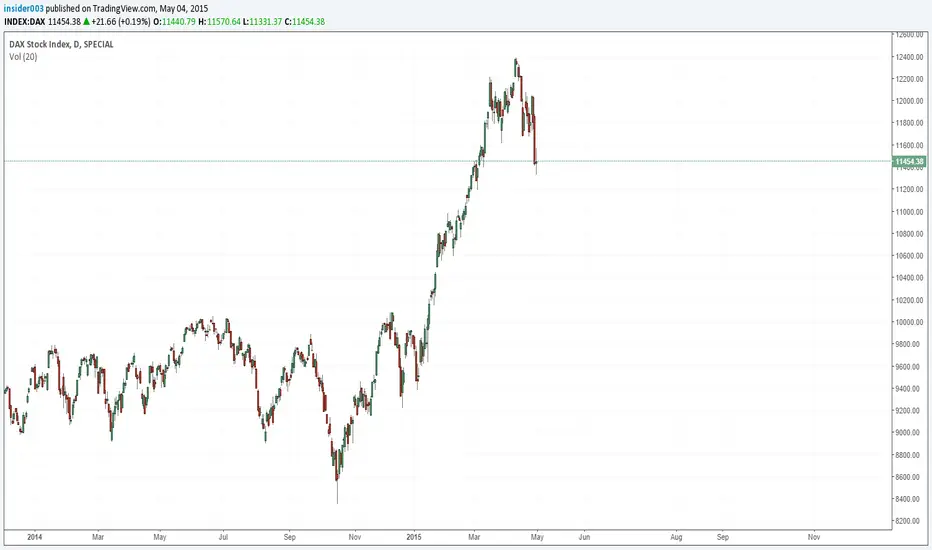Viewport: 932px width, 550px height.
Task: Click the 9000.00 price axis label
Action: [x=910, y=433]
